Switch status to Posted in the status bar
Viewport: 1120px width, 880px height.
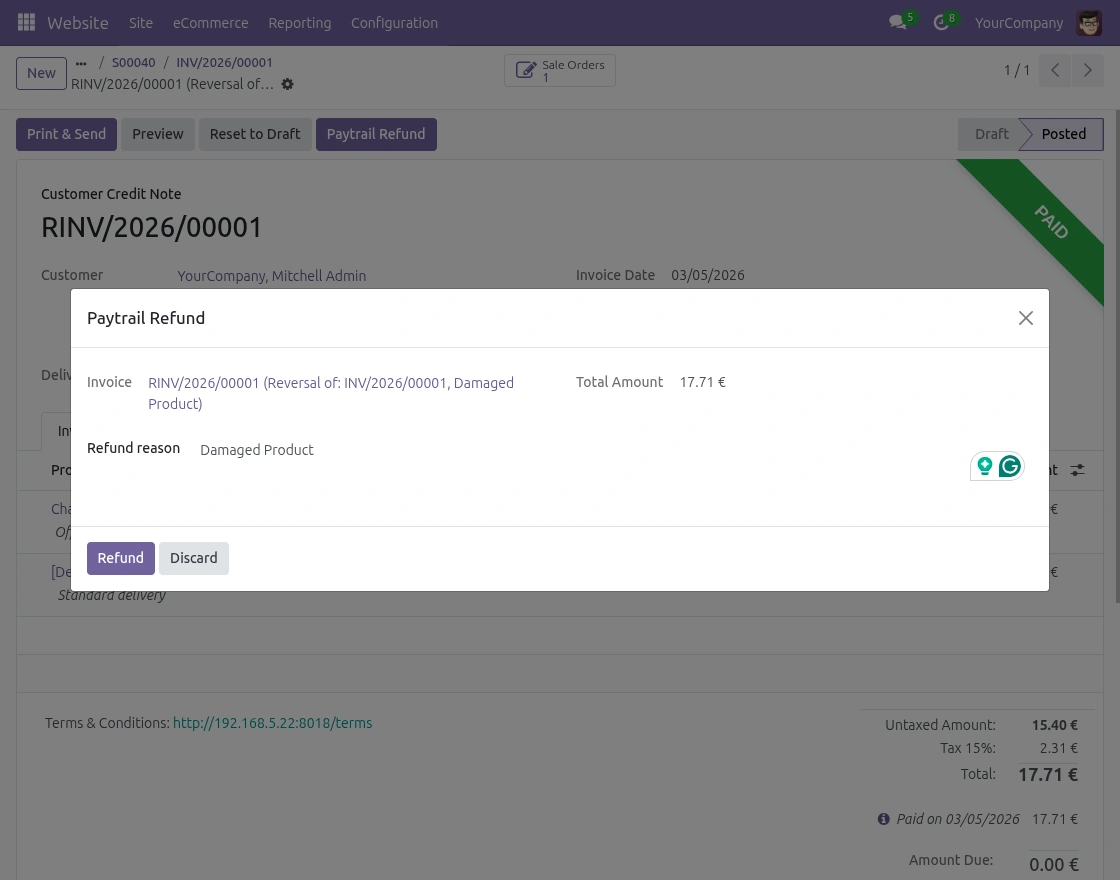[1063, 134]
